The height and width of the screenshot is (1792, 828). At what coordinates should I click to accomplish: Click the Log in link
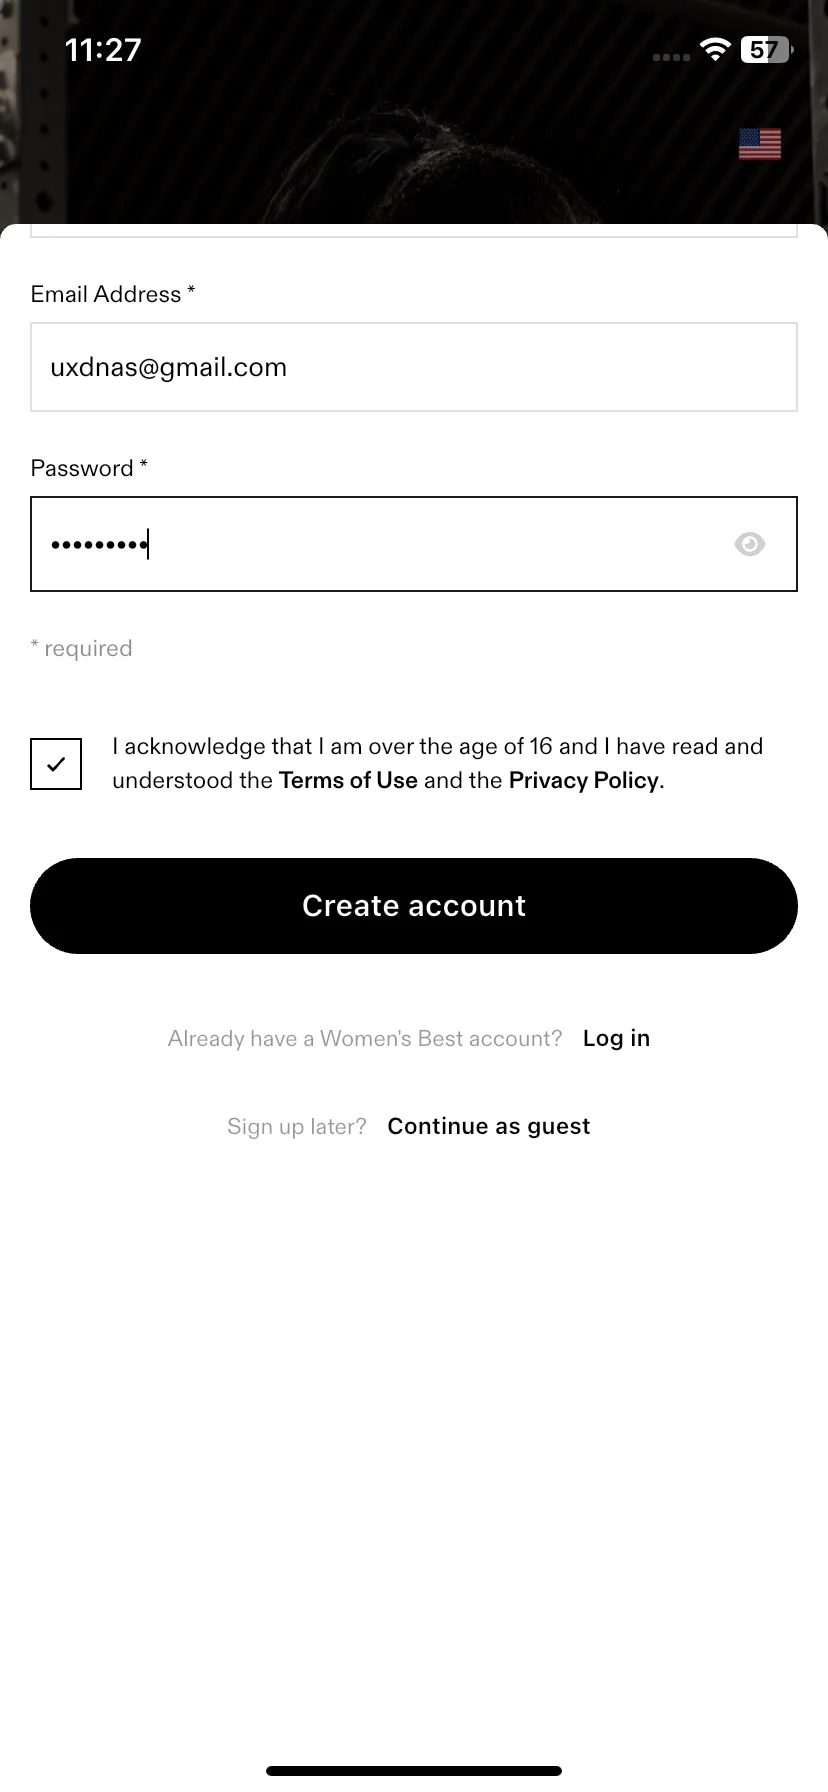[616, 1038]
